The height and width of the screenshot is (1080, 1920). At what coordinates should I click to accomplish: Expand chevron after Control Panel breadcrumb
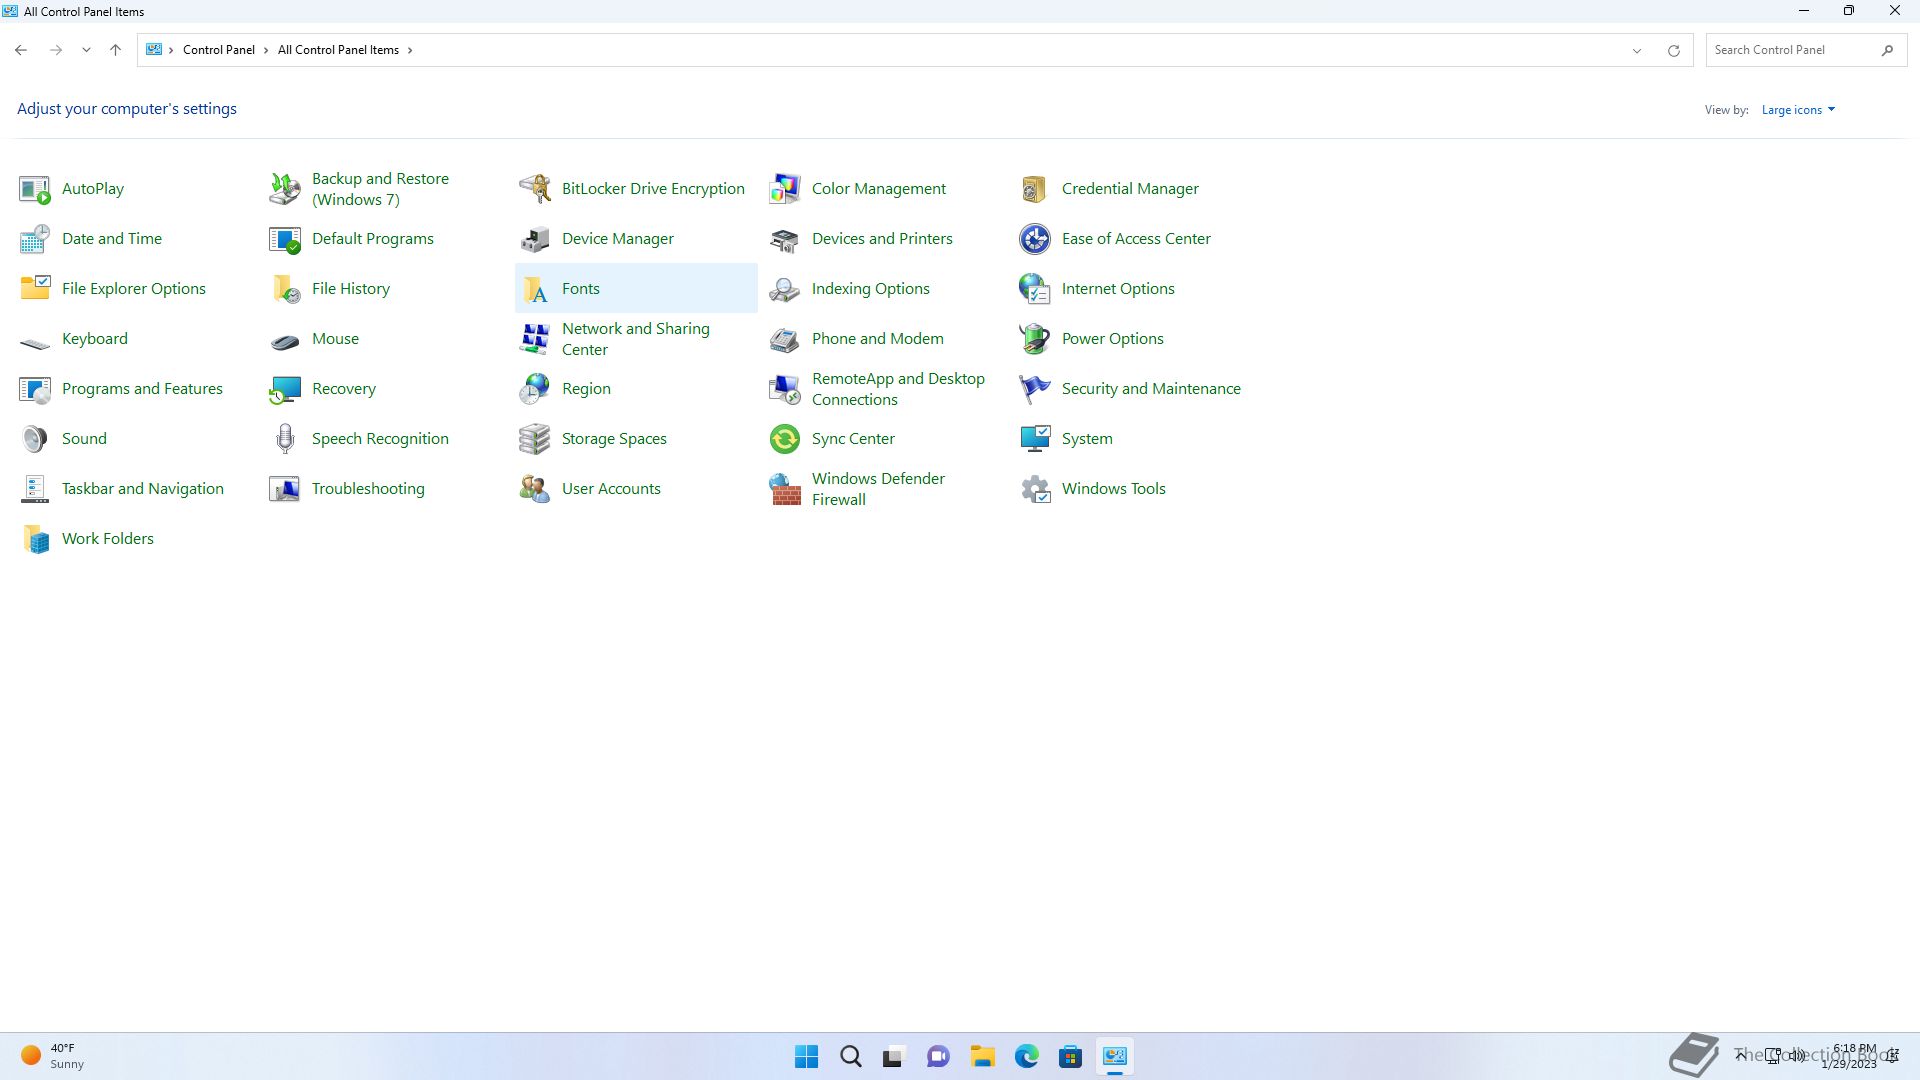coord(266,50)
